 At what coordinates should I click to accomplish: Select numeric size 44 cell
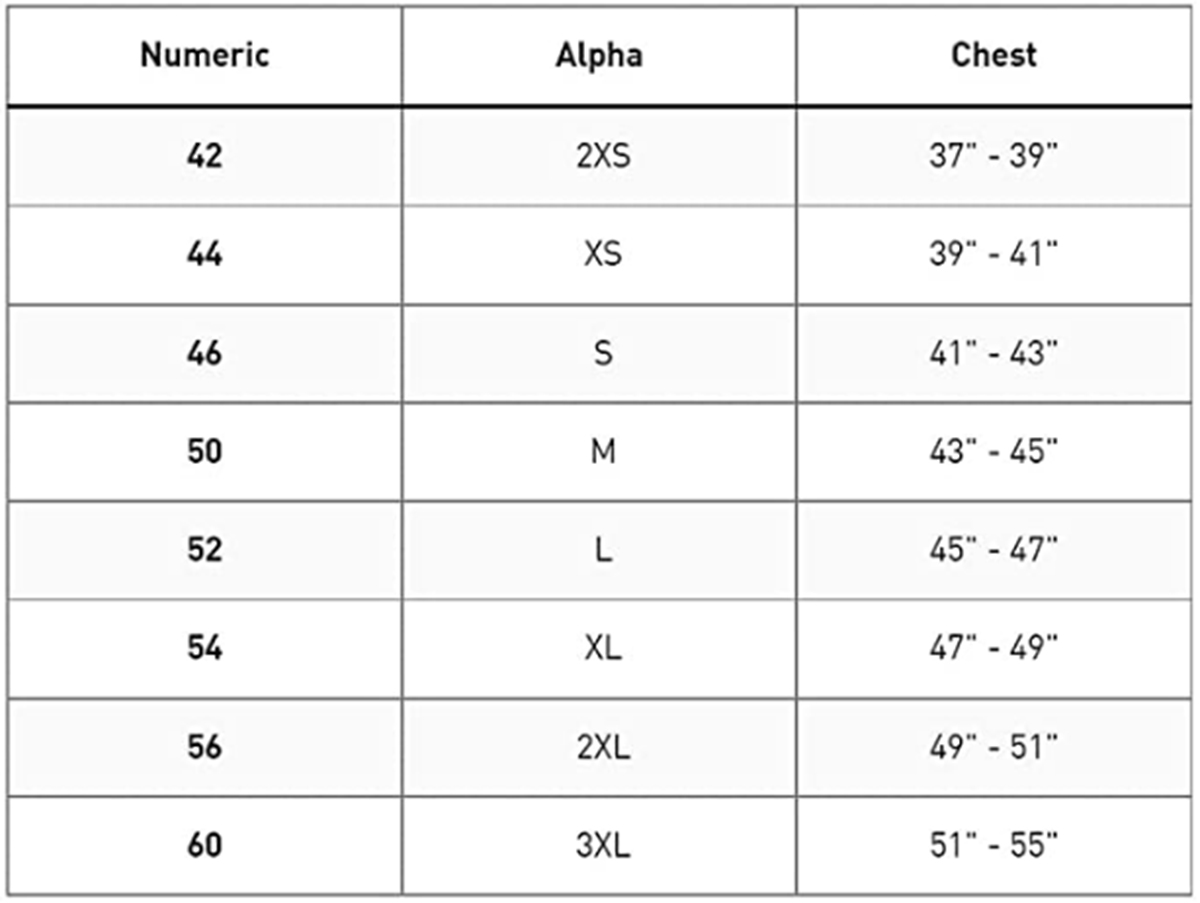coord(204,254)
